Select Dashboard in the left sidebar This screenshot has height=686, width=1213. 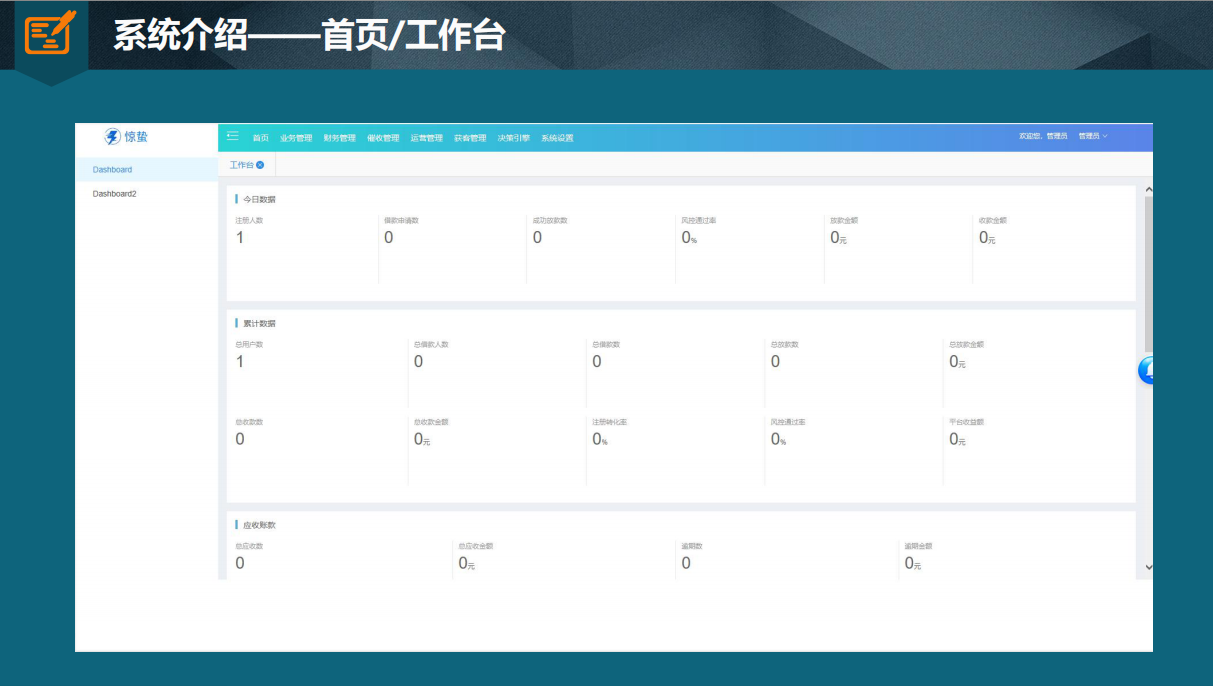click(x=112, y=170)
